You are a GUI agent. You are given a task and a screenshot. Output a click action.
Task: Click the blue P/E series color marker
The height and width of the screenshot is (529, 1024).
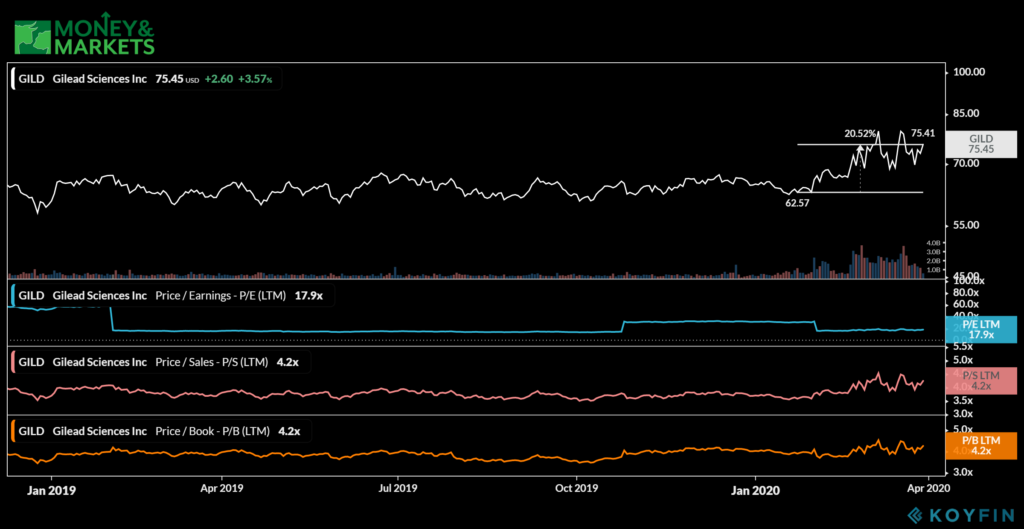[12, 296]
